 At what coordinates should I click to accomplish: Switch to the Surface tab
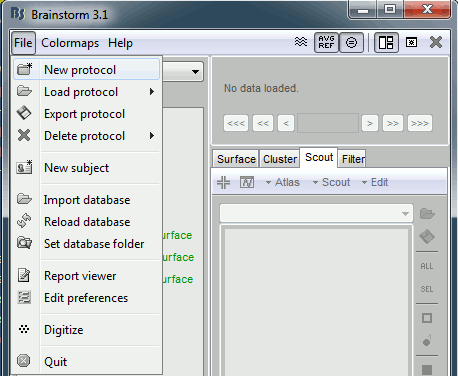(236, 159)
